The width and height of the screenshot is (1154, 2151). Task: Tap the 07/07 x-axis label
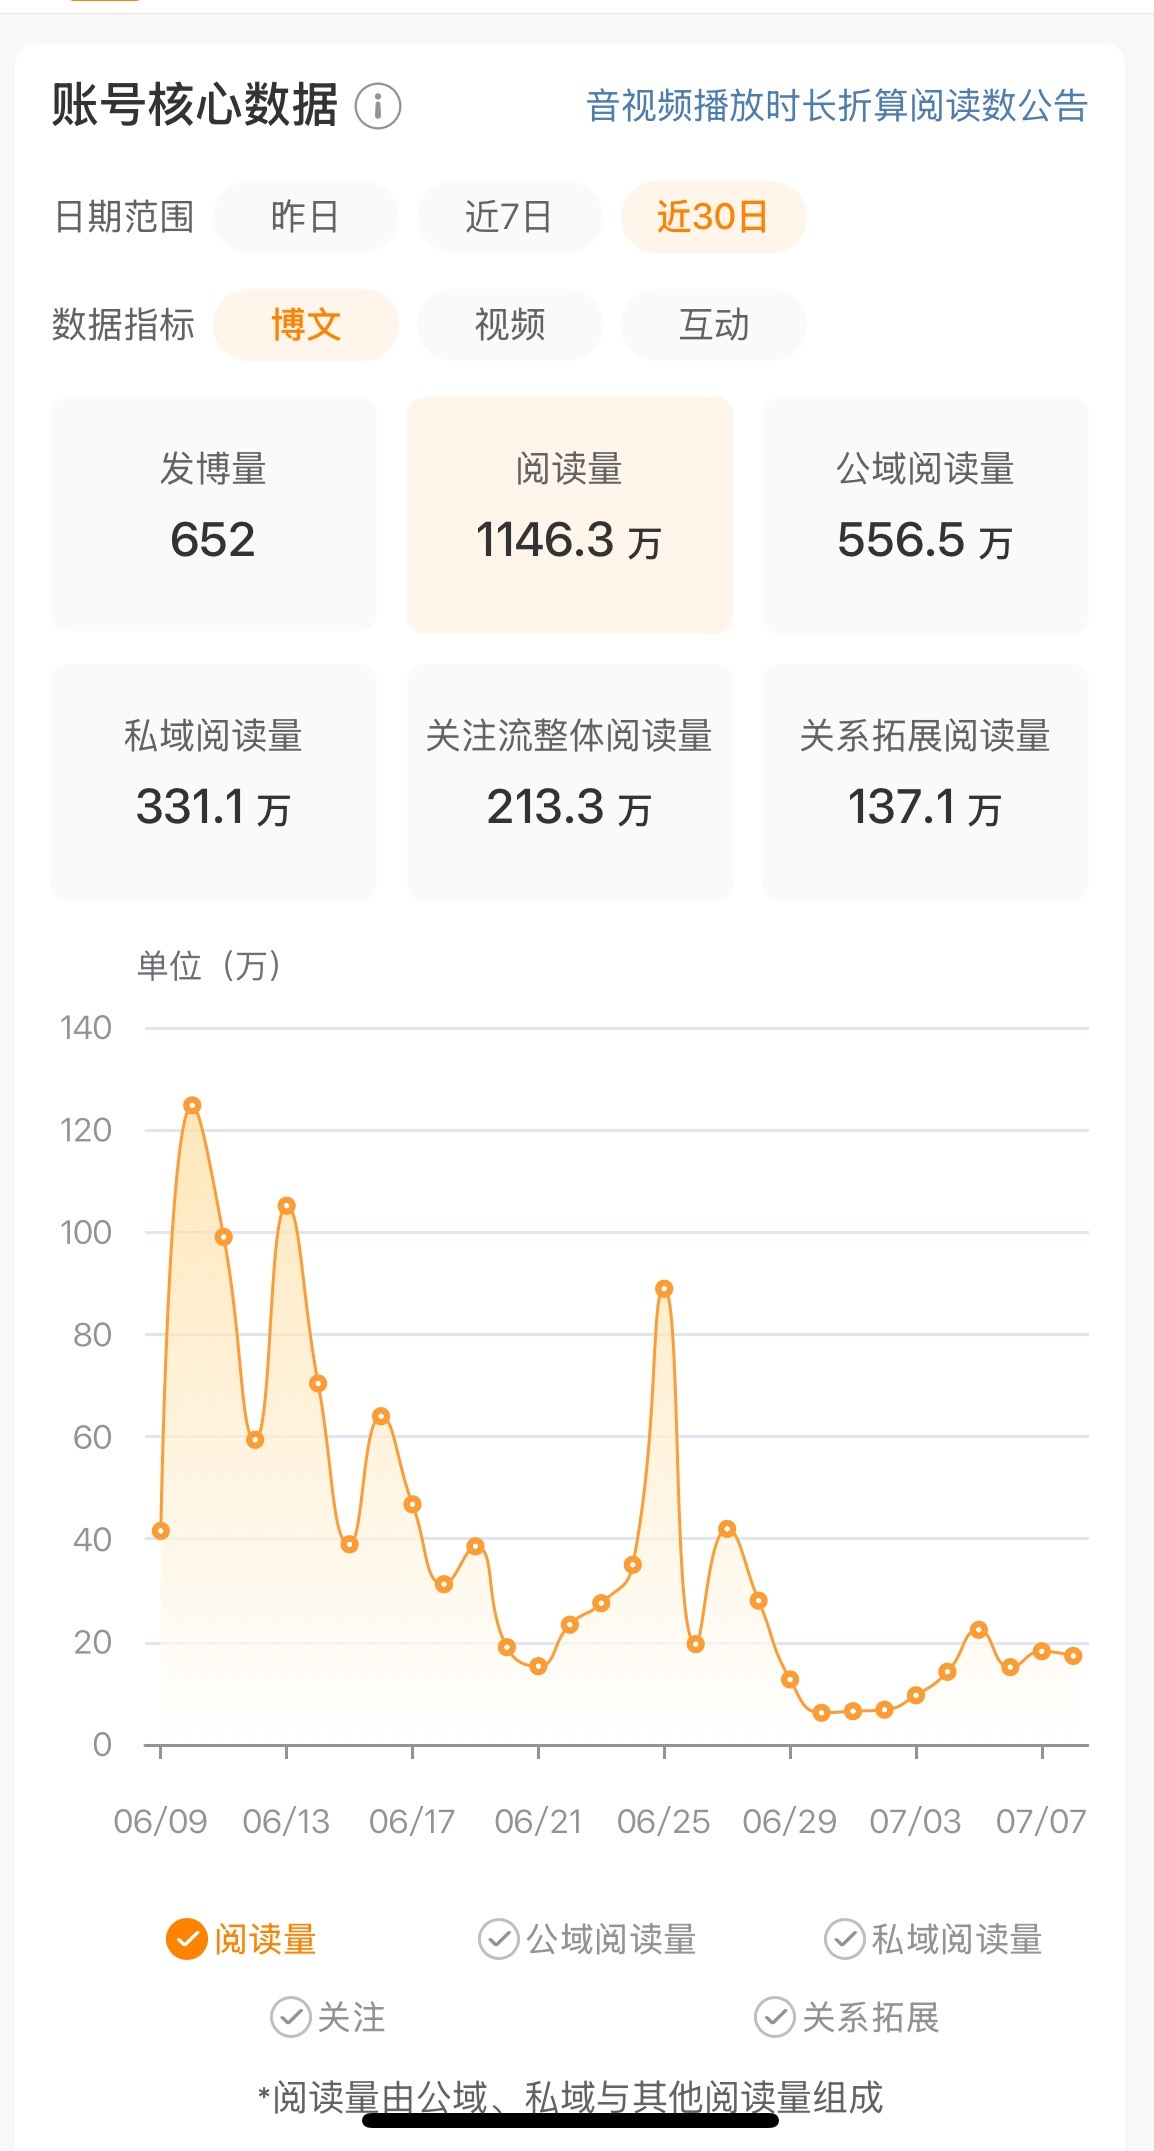[x=1041, y=1821]
